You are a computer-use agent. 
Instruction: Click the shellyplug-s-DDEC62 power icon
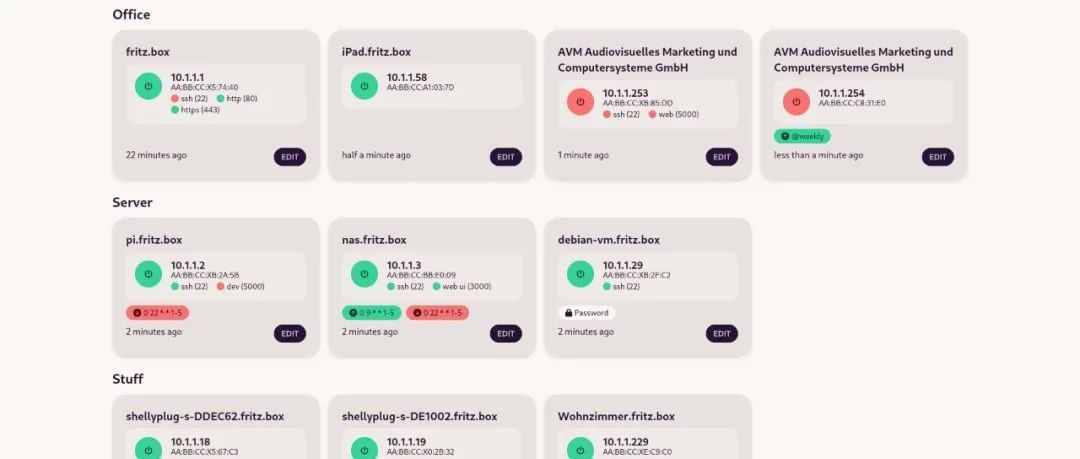click(x=148, y=449)
